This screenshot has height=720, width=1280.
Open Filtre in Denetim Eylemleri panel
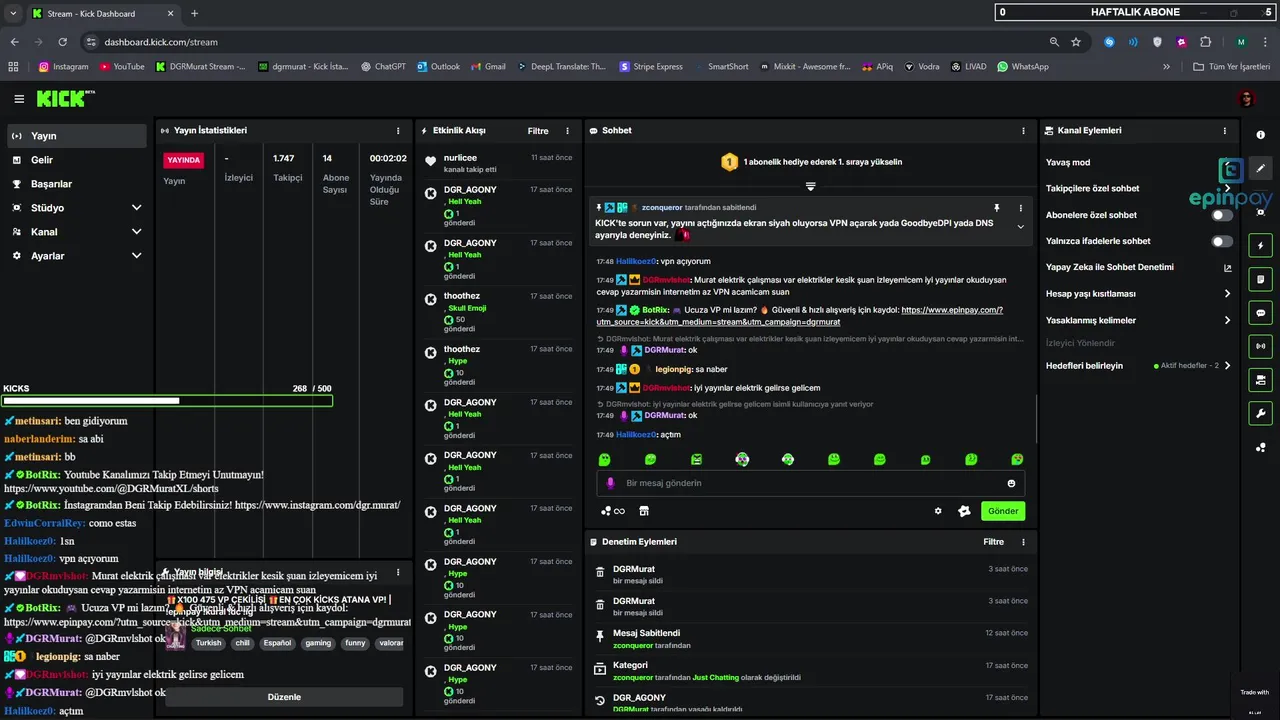[993, 542]
